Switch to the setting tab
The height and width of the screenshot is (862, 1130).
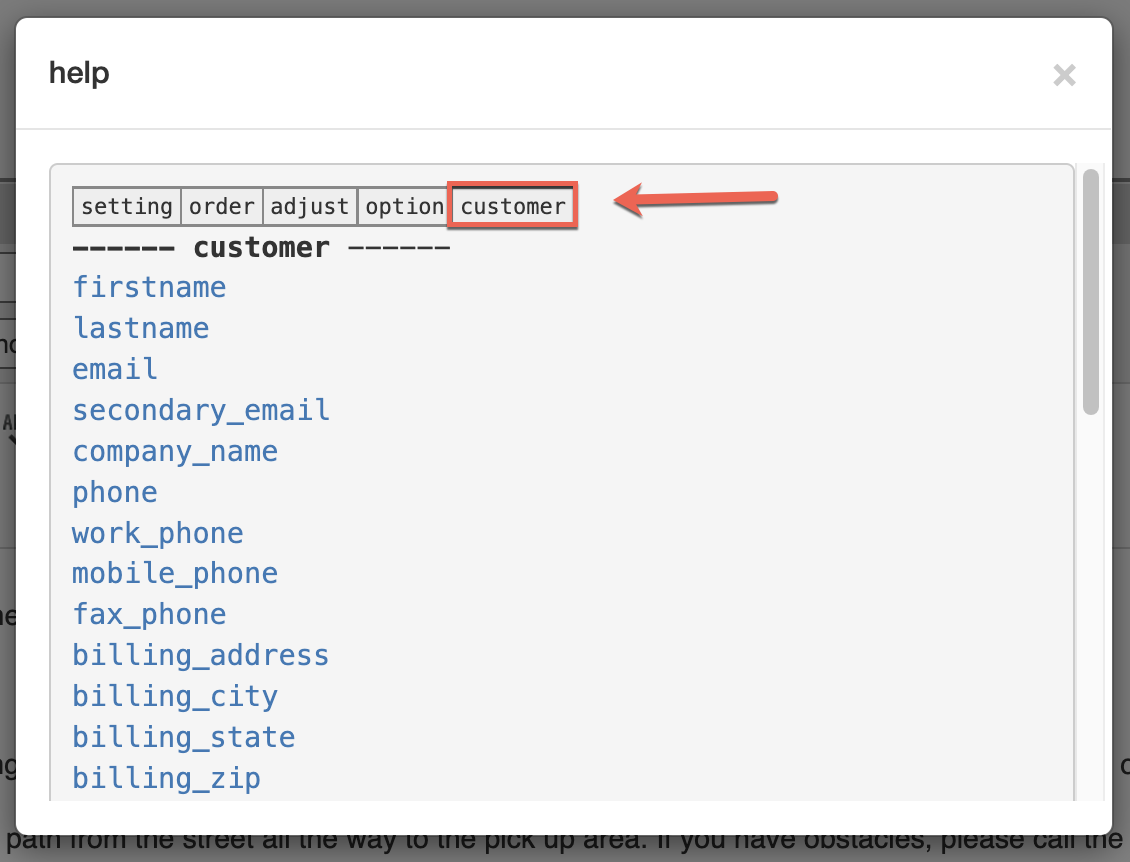(127, 207)
